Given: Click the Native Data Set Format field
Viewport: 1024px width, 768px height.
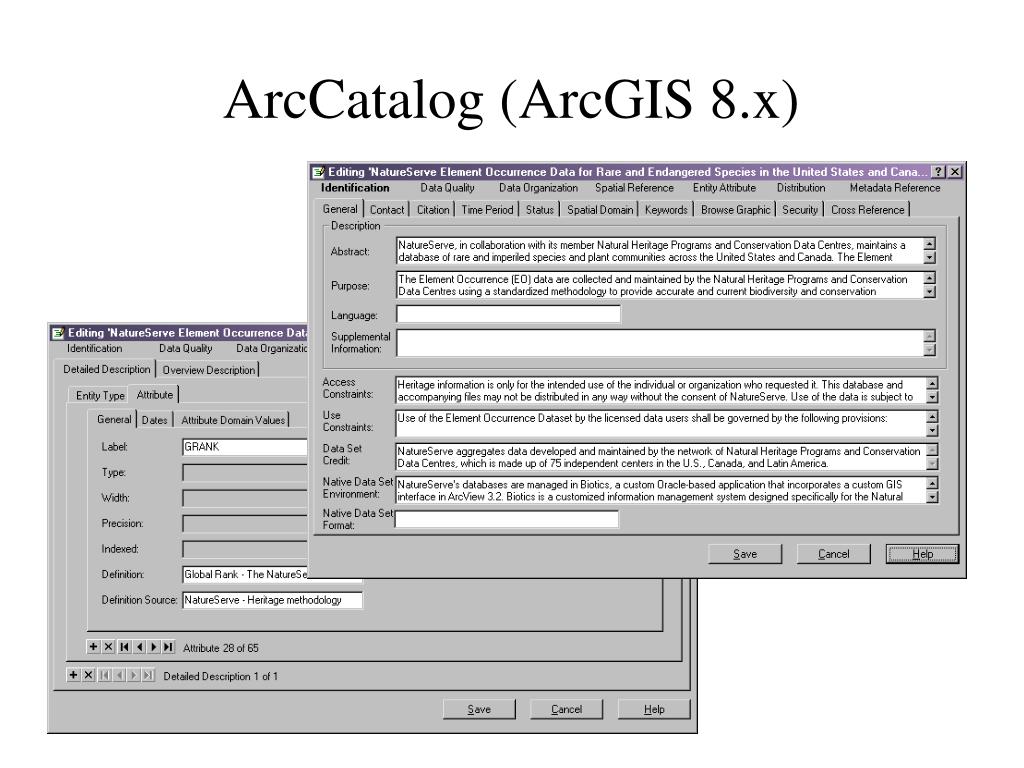Looking at the screenshot, I should (506, 519).
